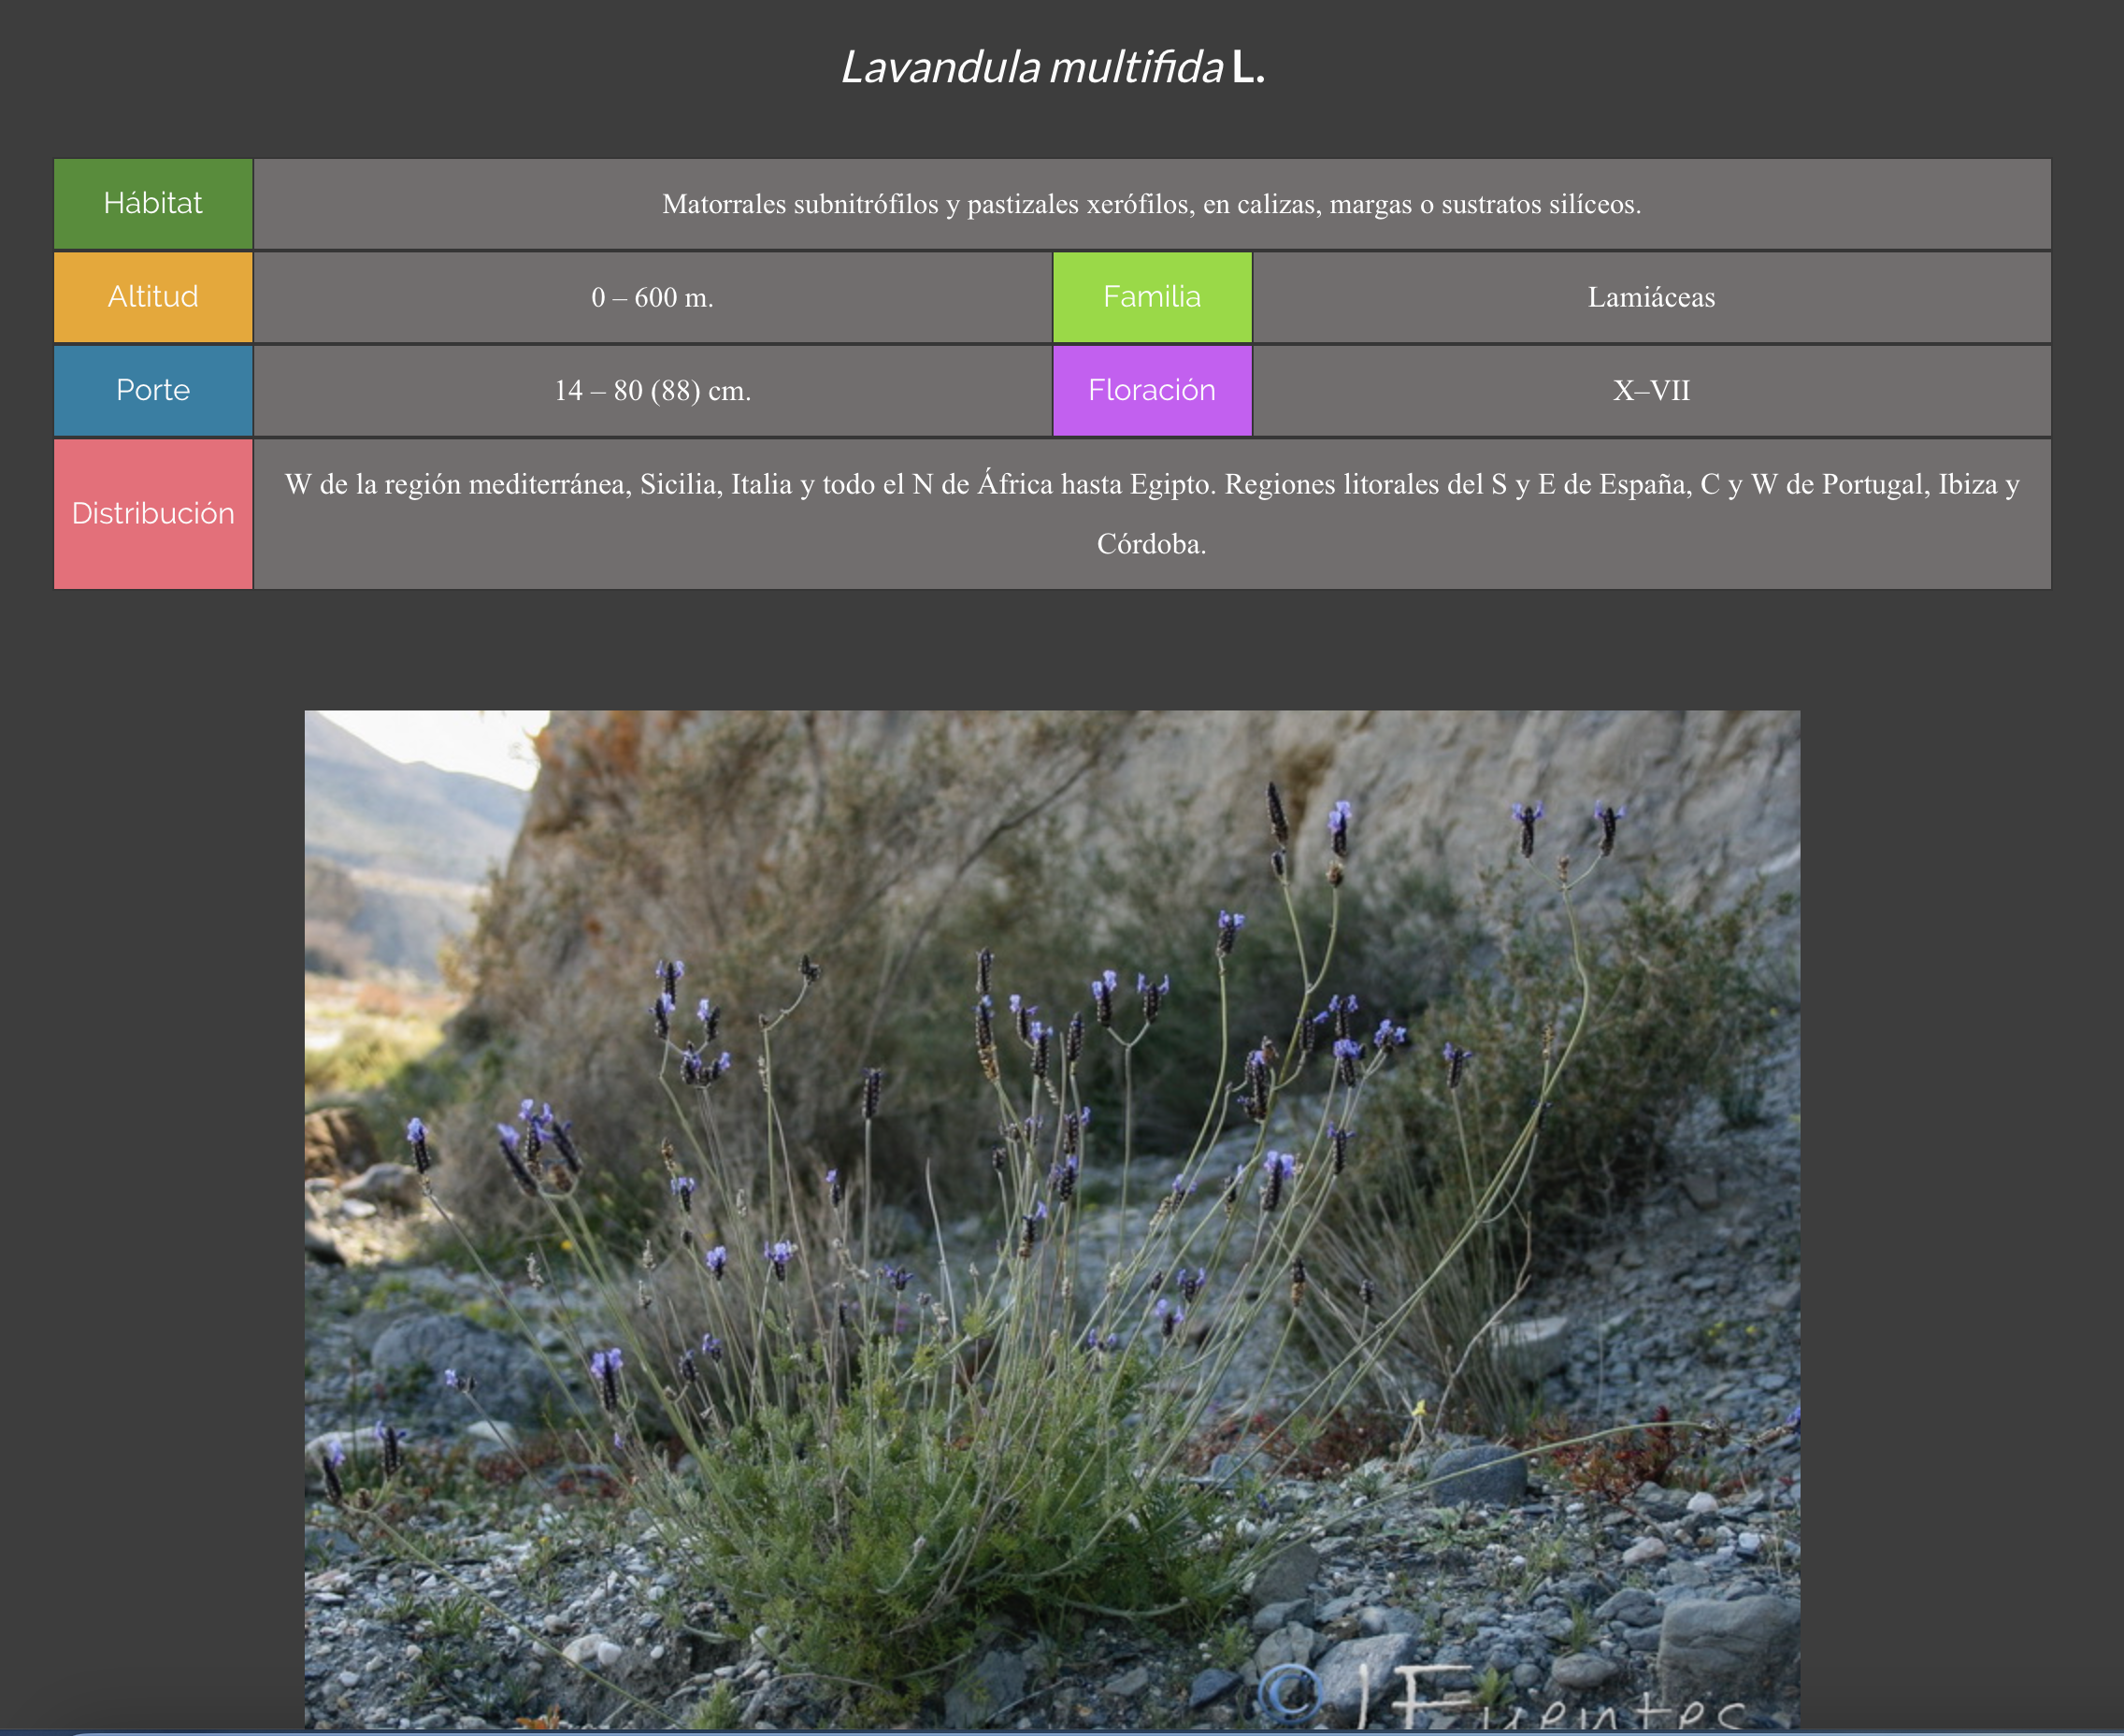Click the 0 – 600 m. altitude value
This screenshot has width=2124, height=1736.
[x=652, y=297]
